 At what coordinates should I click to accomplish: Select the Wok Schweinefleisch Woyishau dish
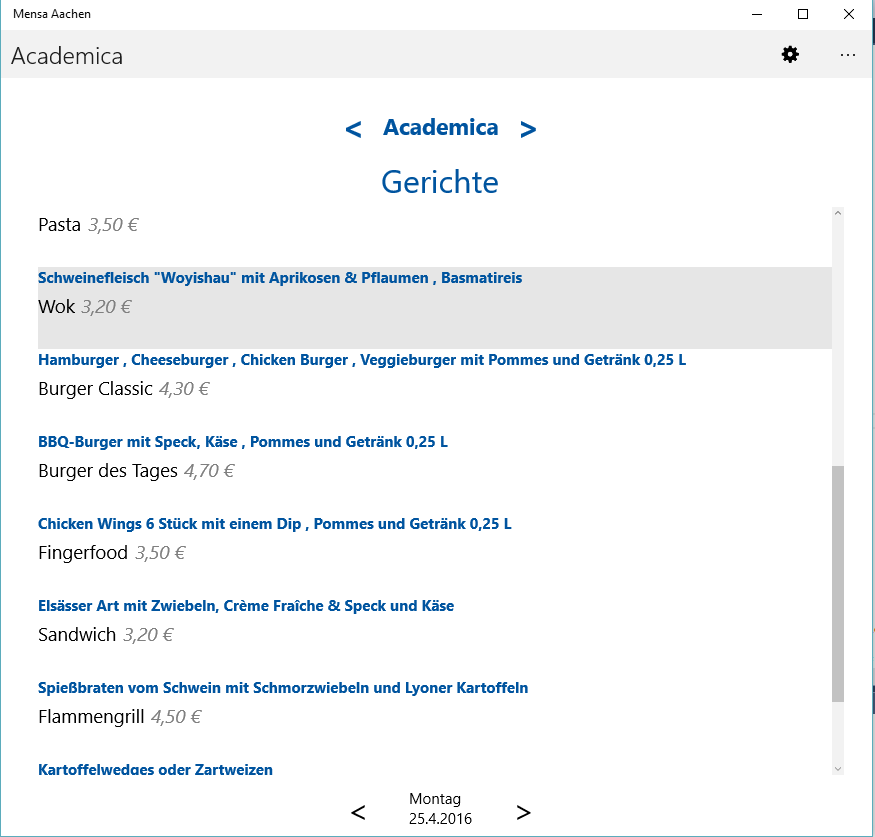pos(434,307)
